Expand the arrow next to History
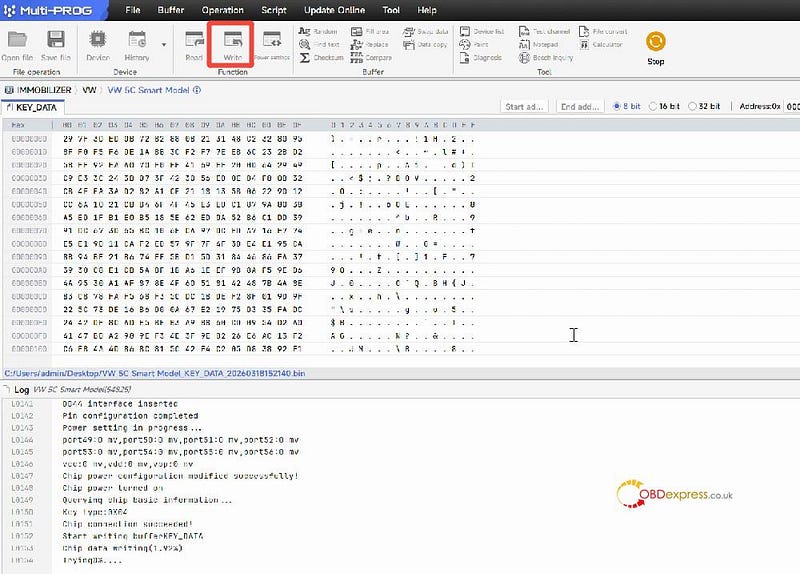Viewport: 800px width, 574px height. (164, 44)
